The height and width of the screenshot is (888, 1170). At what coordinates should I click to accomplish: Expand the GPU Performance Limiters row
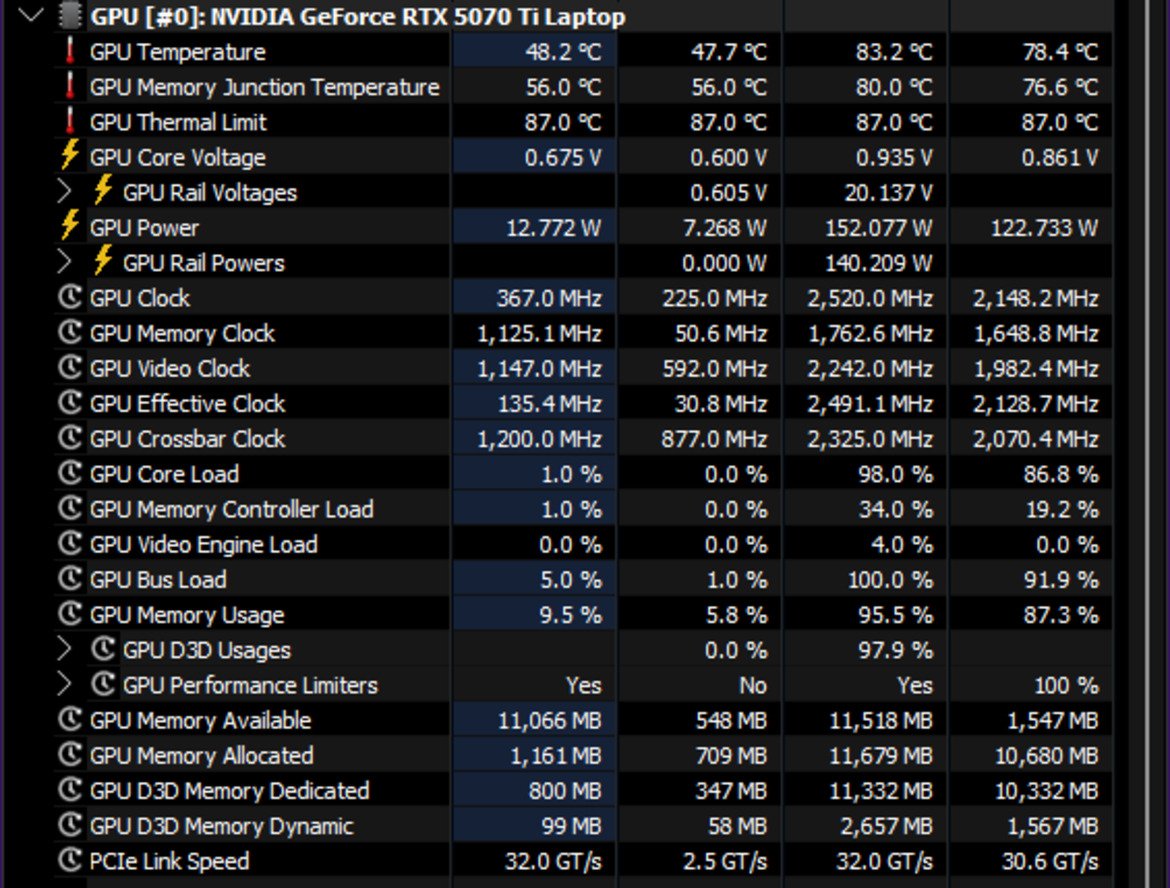point(65,684)
